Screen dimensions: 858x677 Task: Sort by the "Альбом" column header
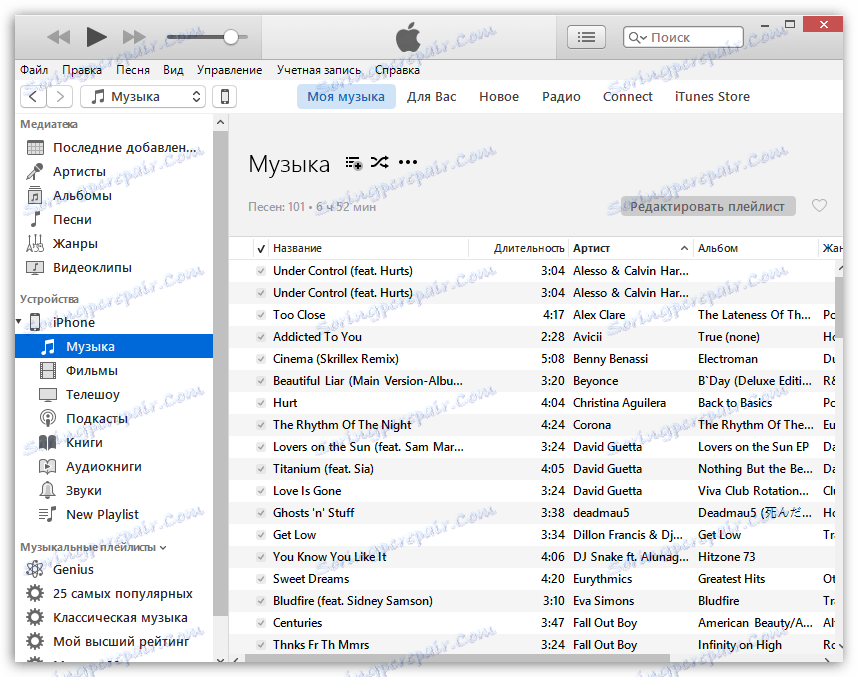[x=755, y=248]
